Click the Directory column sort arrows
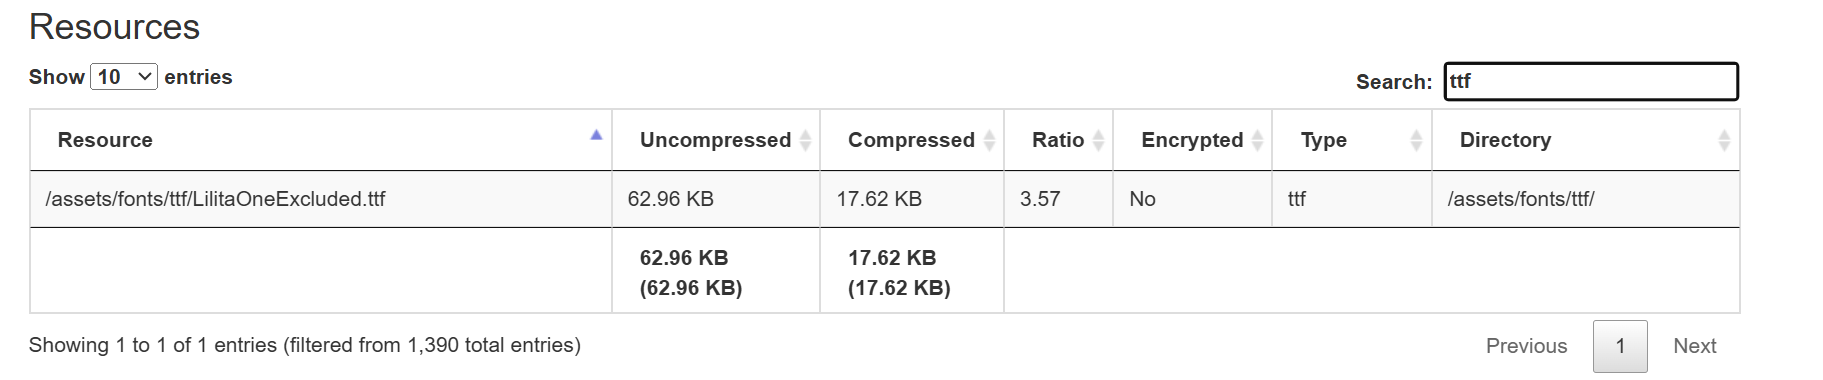 pos(1724,140)
